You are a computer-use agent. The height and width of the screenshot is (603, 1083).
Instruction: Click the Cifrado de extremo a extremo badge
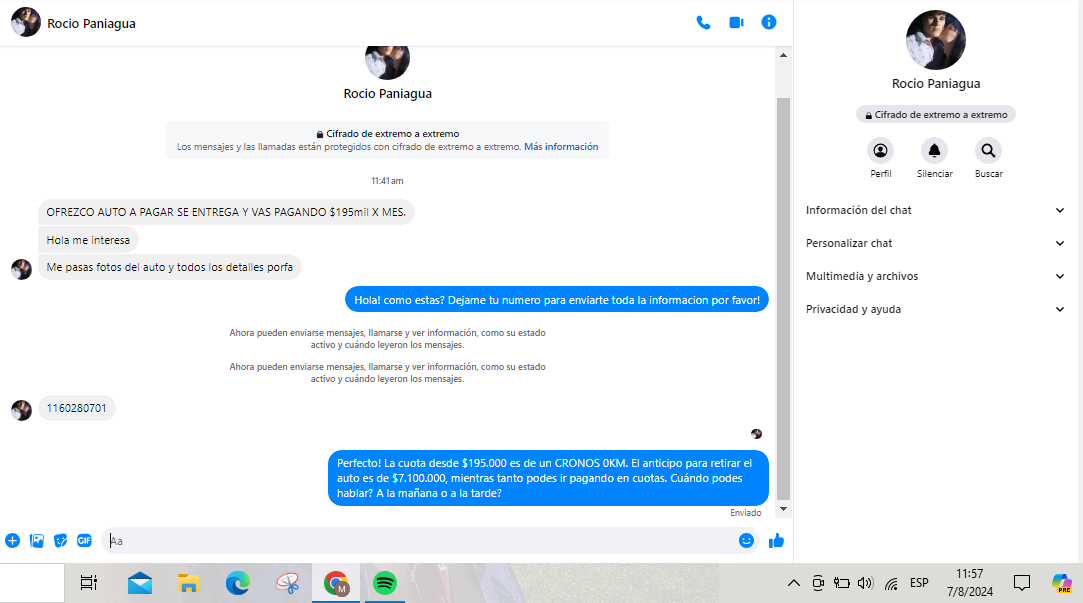935,115
